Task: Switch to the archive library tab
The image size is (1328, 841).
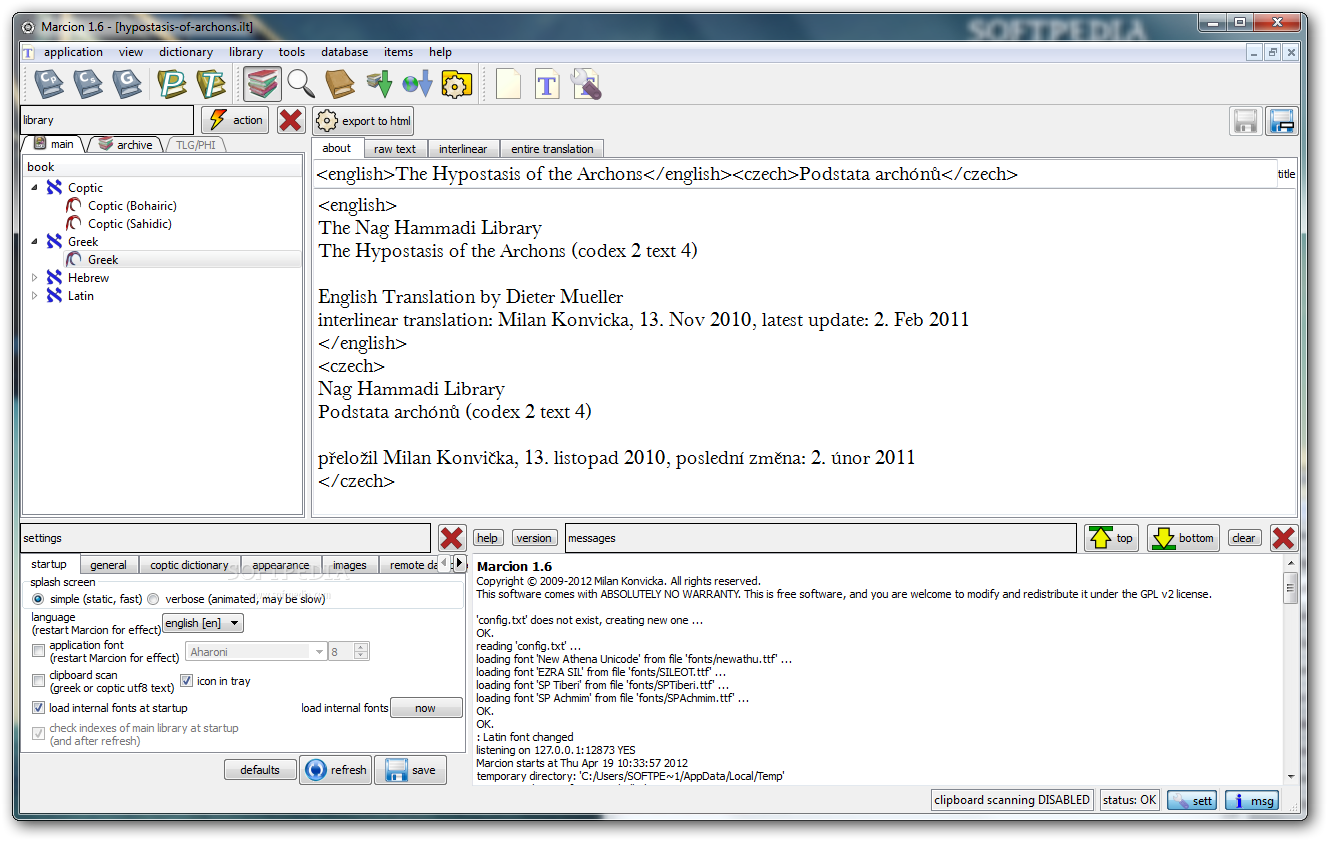Action: click(x=126, y=145)
